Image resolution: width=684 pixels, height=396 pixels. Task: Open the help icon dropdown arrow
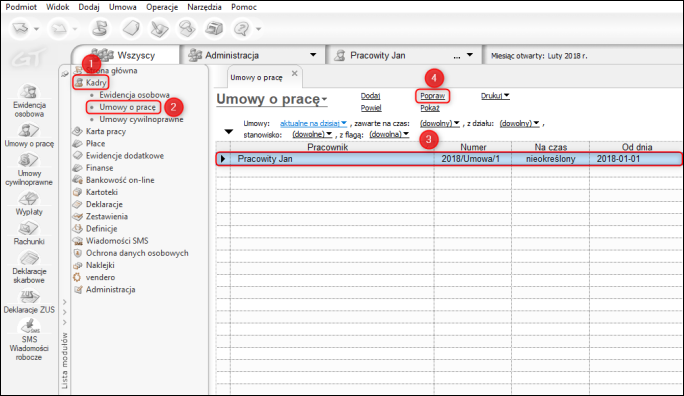(259, 29)
